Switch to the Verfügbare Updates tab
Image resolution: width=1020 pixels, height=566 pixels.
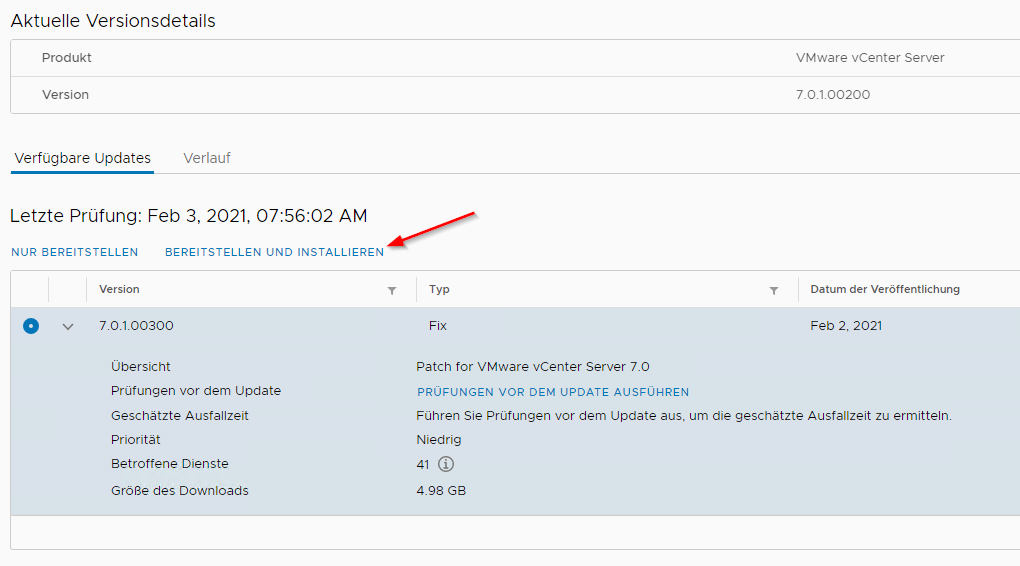coord(82,158)
